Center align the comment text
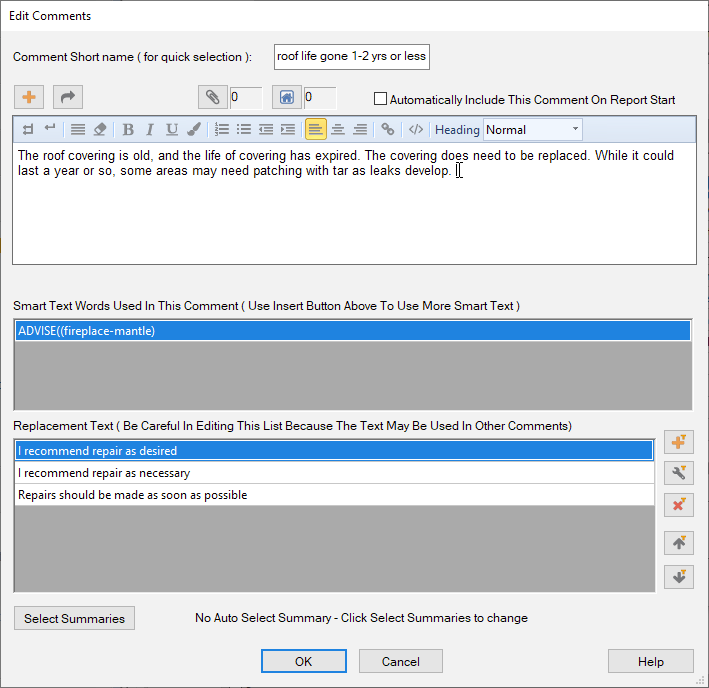 tap(338, 130)
